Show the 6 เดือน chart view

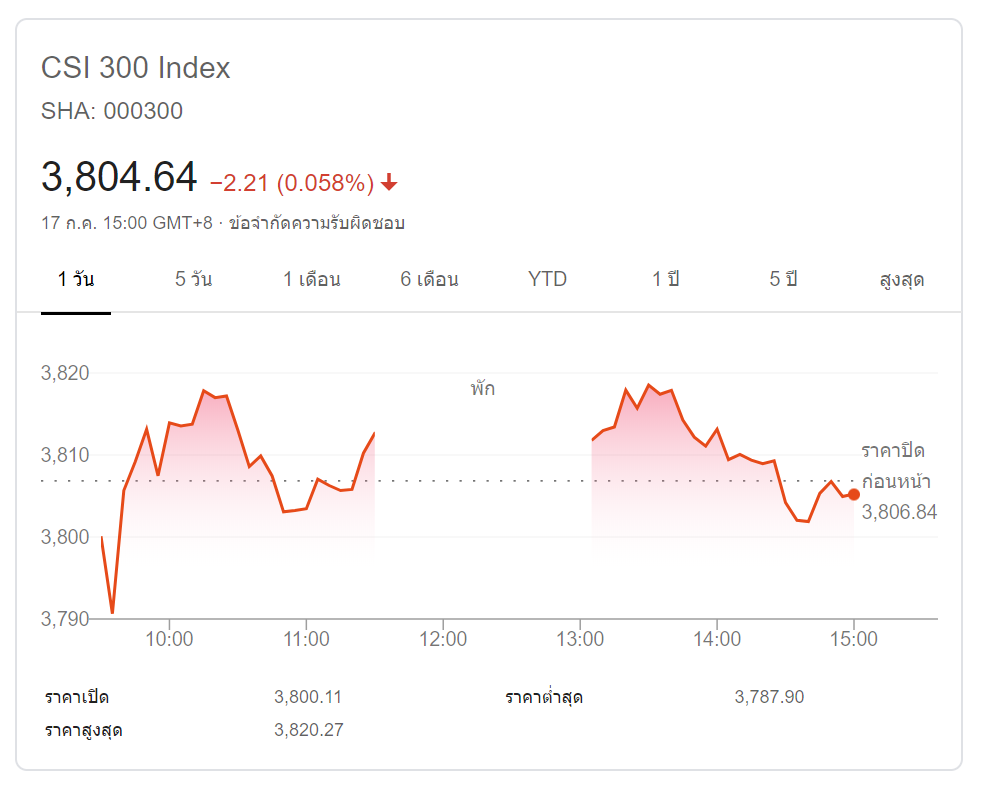pos(429,279)
